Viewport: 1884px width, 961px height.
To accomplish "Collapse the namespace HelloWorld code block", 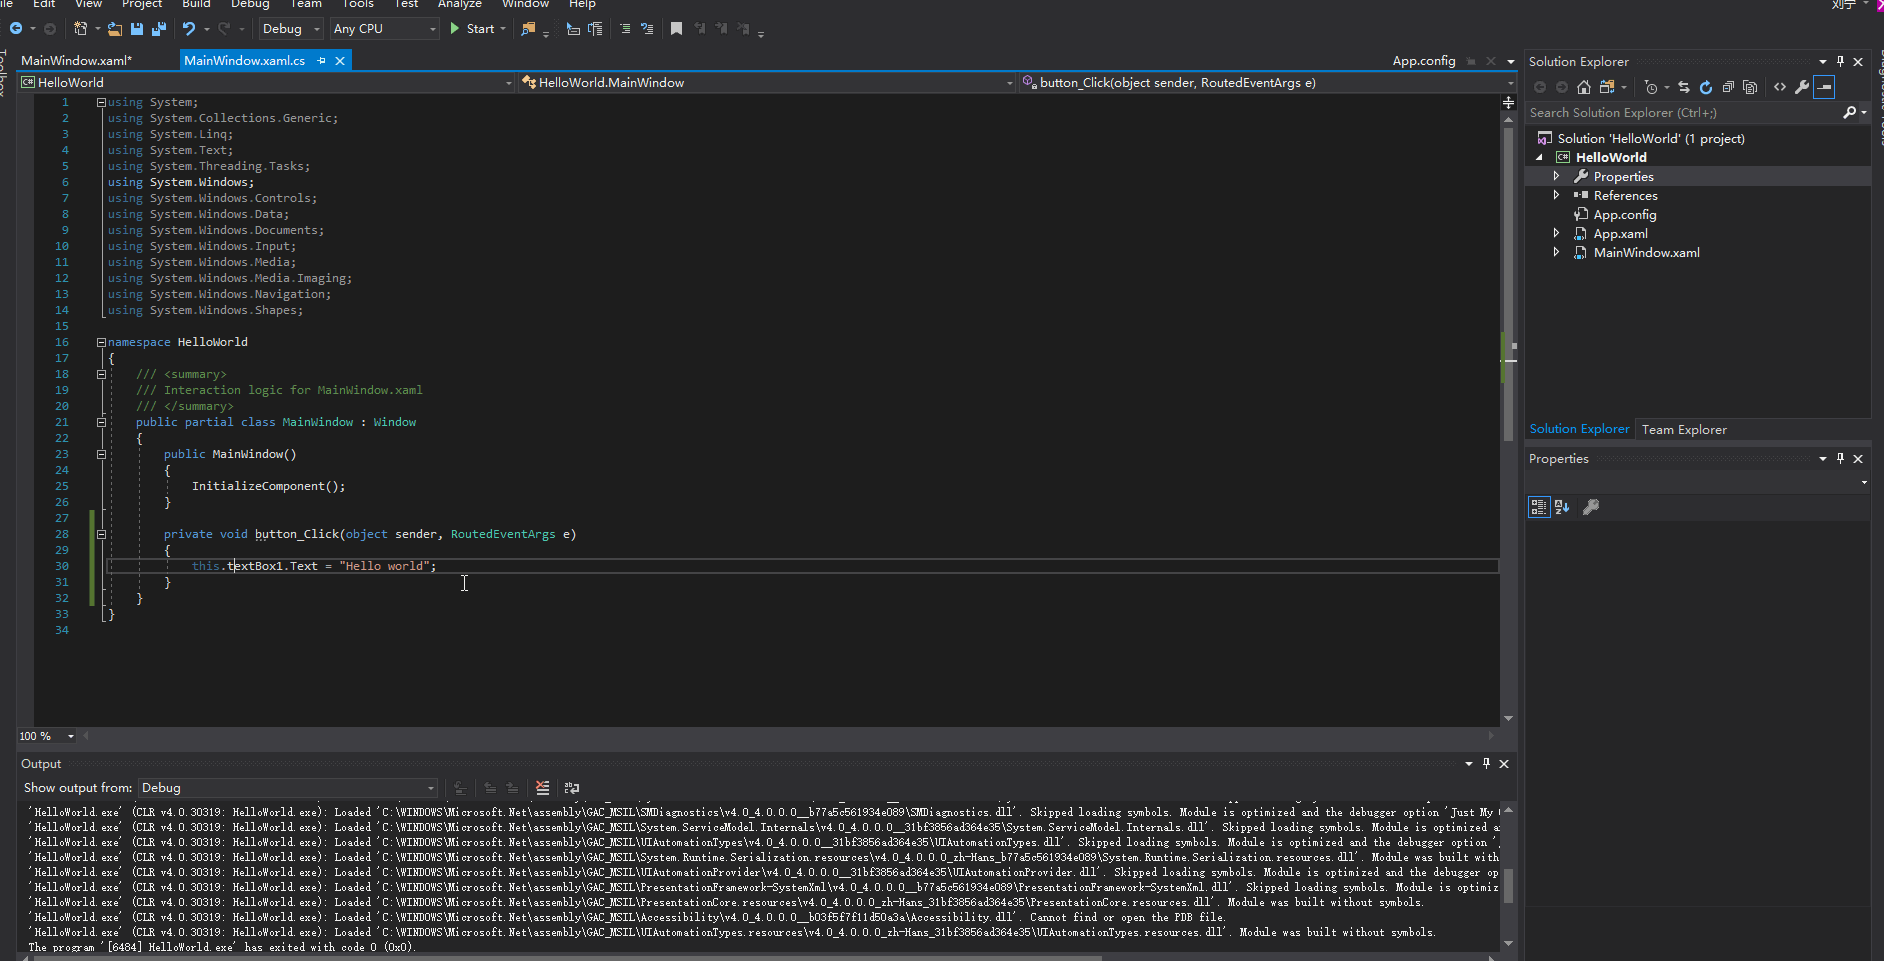I will pos(101,342).
